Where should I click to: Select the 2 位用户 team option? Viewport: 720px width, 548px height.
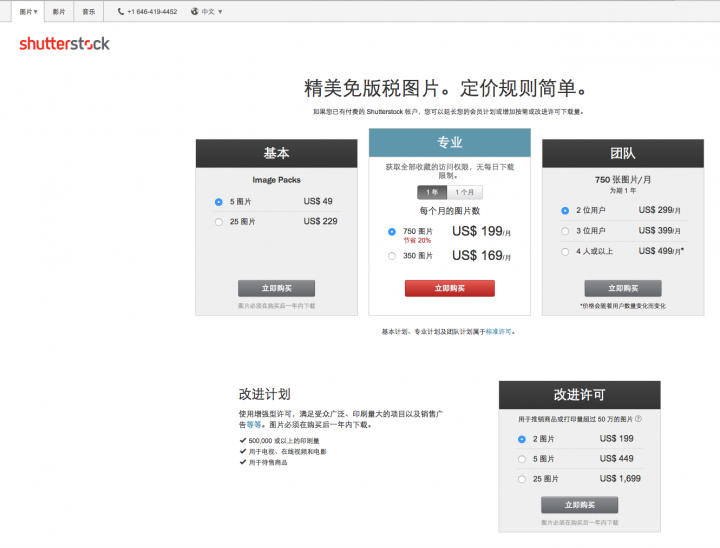click(565, 210)
